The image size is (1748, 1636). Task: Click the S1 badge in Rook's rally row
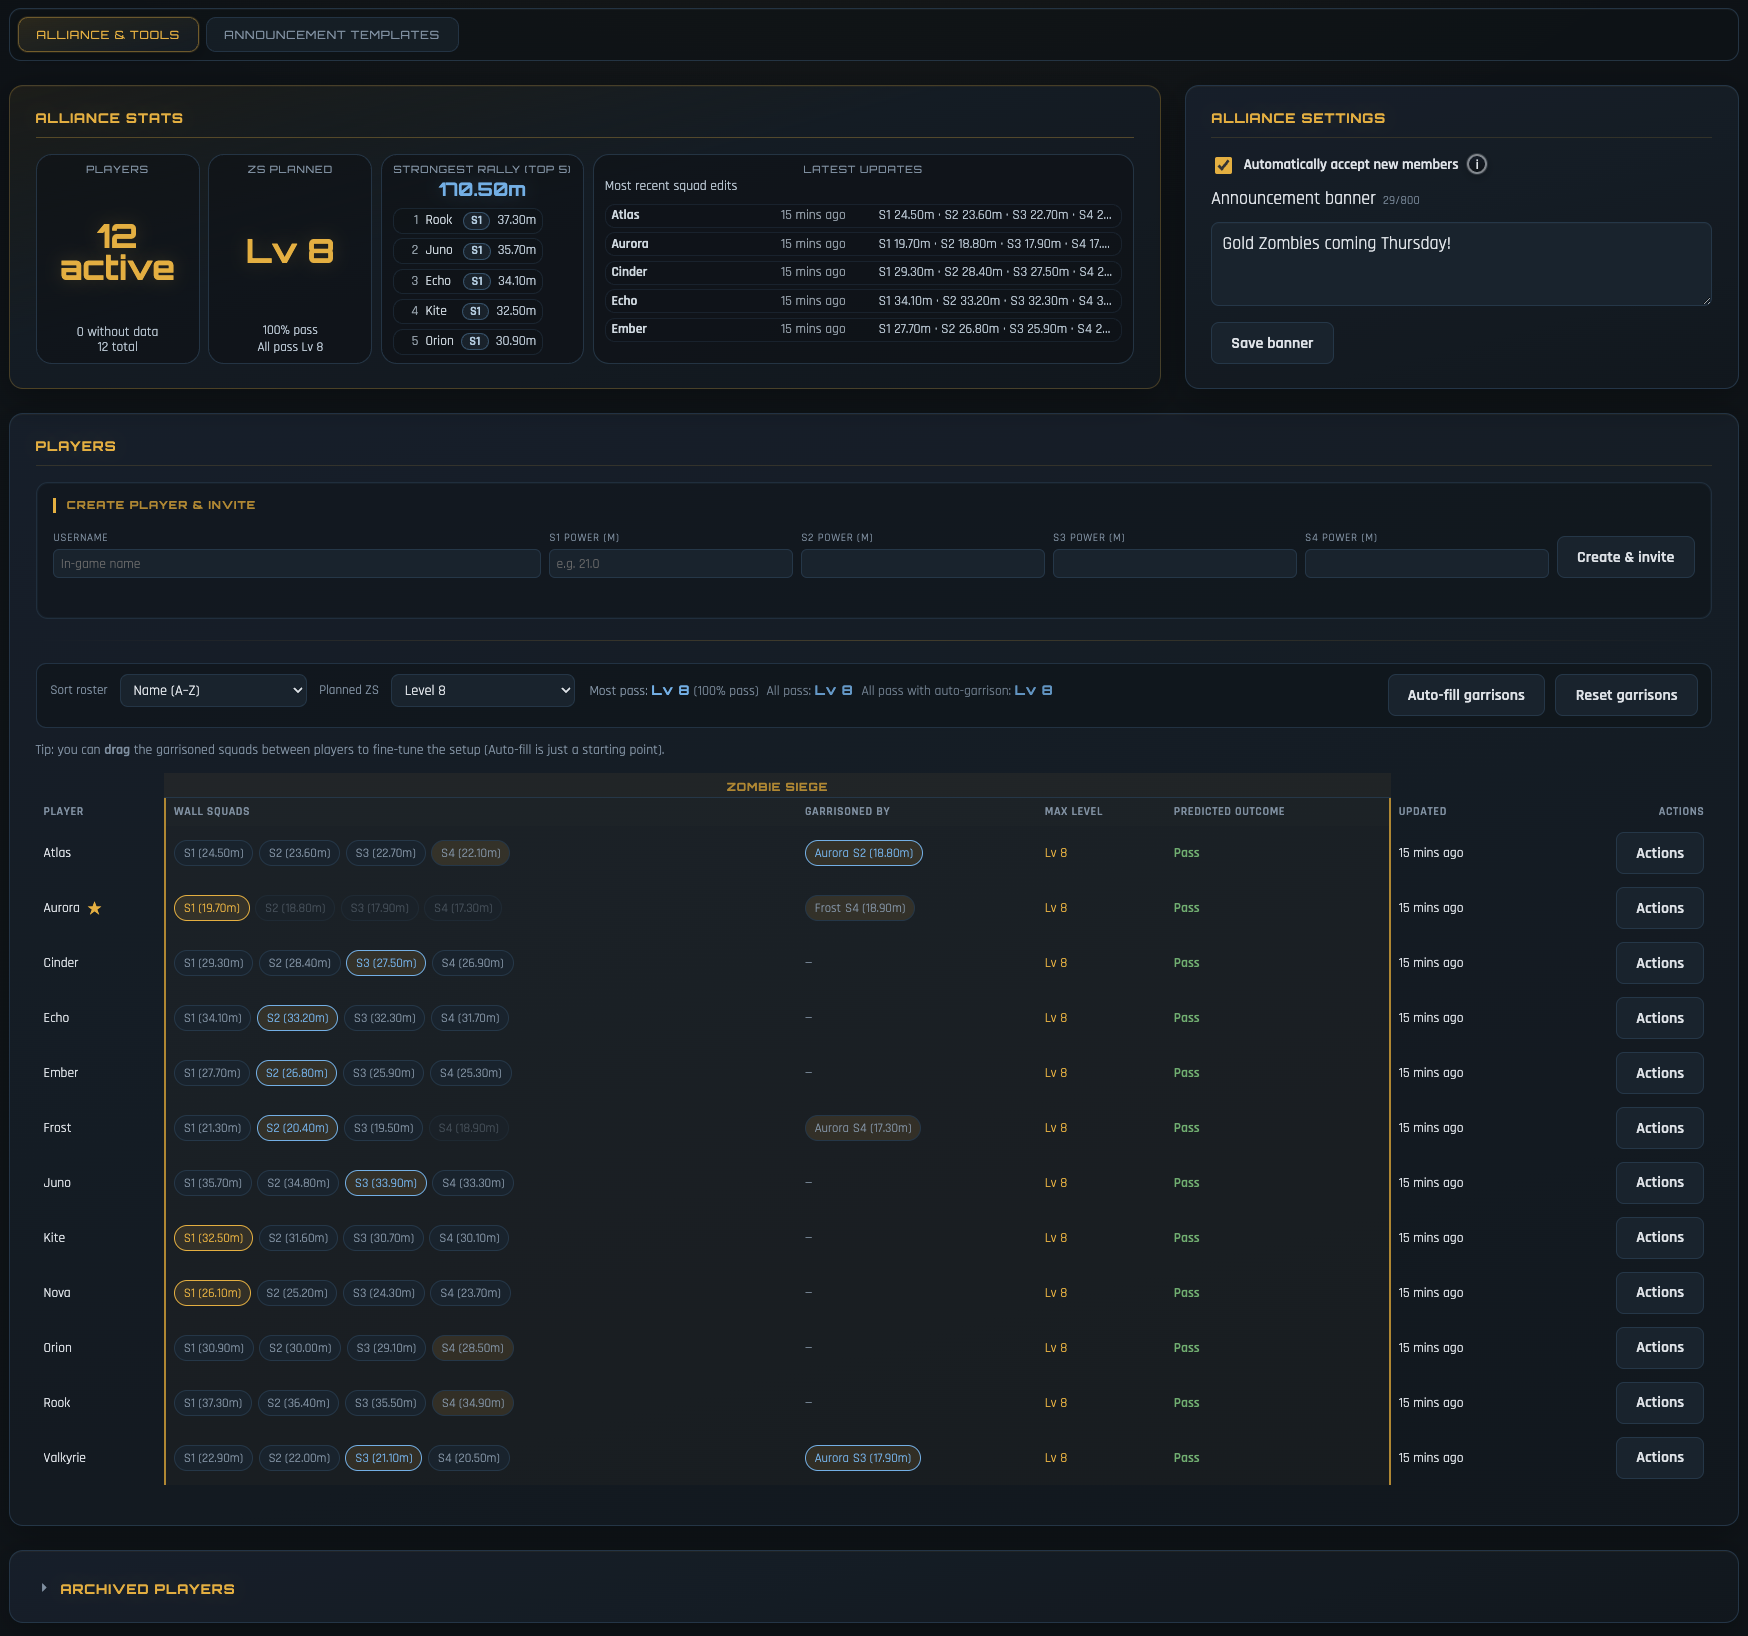pyautogui.click(x=476, y=220)
